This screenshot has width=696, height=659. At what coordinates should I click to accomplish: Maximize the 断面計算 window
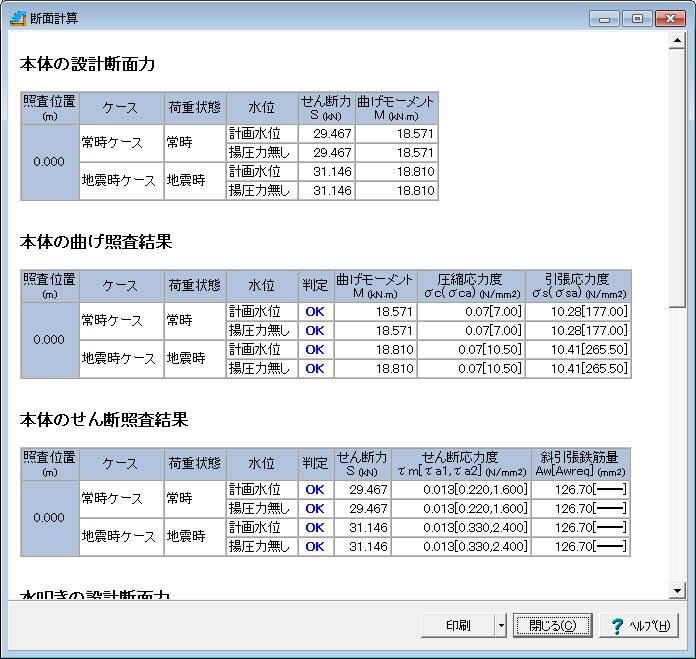[x=637, y=19]
